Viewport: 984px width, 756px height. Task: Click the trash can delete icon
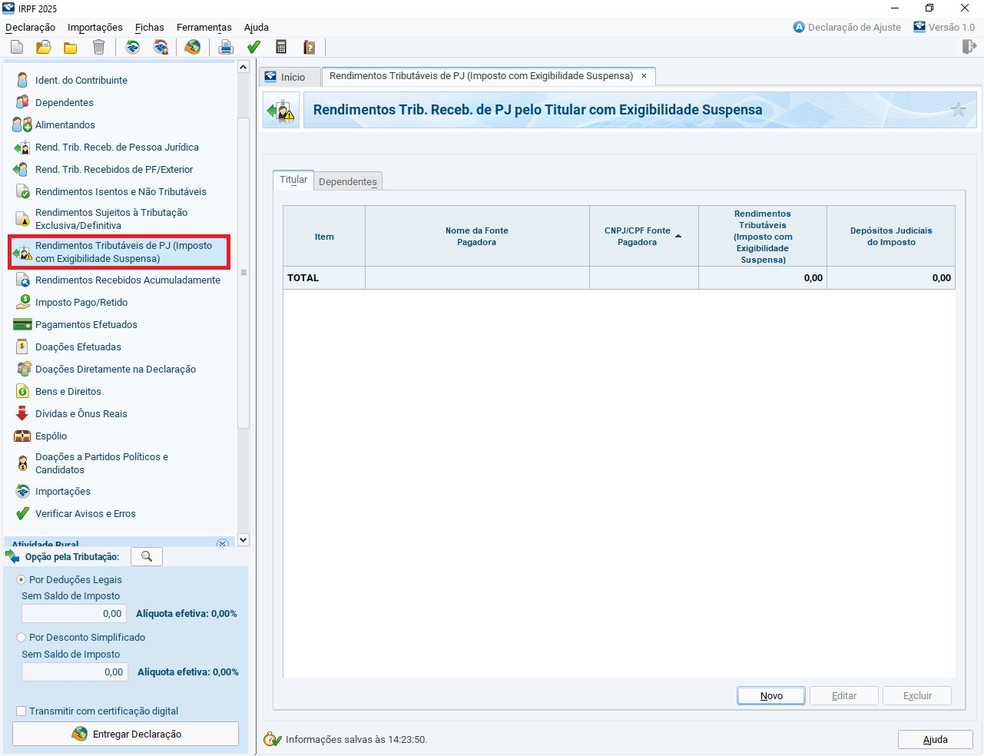click(98, 47)
